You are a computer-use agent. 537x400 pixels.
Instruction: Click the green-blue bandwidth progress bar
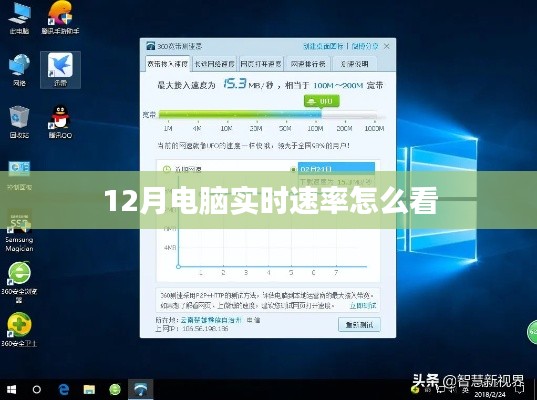coord(268,114)
